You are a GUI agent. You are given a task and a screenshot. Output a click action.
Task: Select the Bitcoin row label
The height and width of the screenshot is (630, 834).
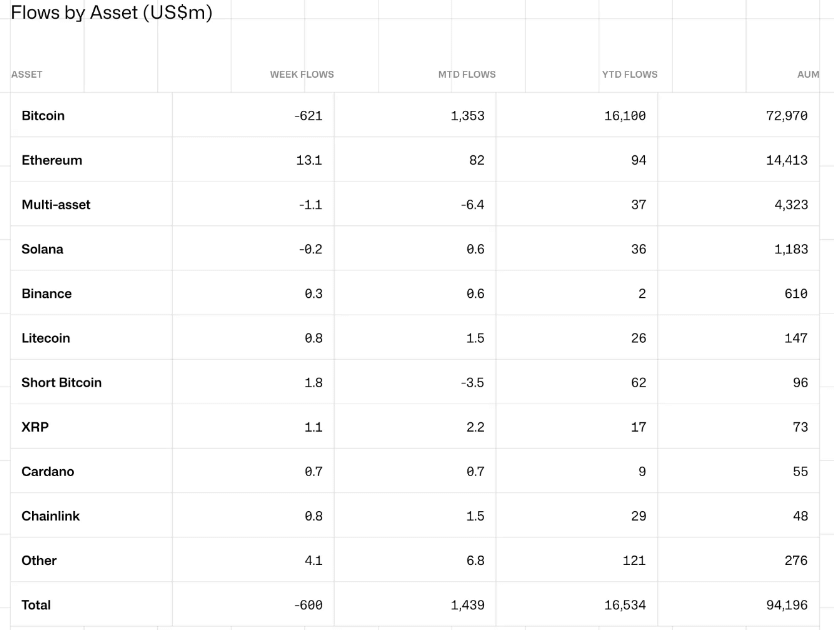[43, 116]
